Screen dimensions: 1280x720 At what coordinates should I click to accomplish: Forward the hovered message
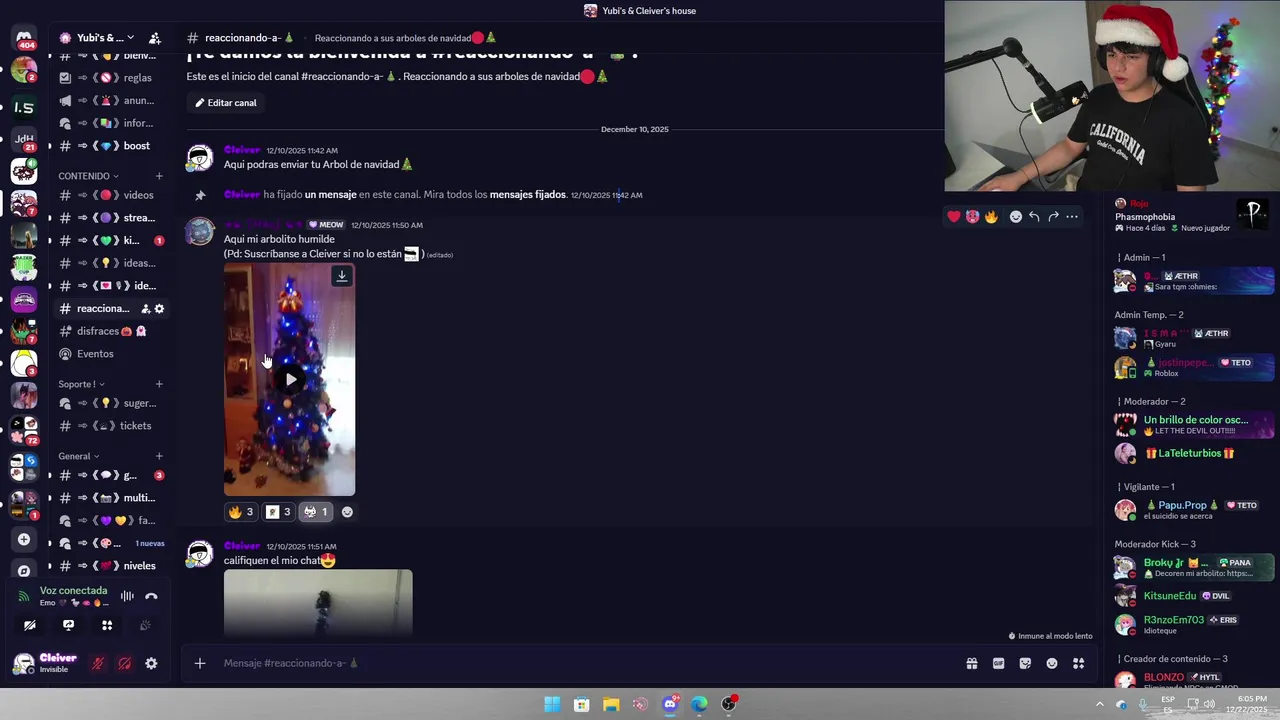1053,216
